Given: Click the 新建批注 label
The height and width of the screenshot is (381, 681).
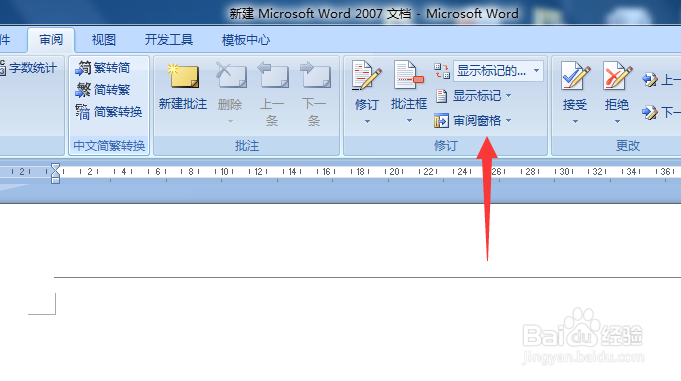Looking at the screenshot, I should pos(183,104).
